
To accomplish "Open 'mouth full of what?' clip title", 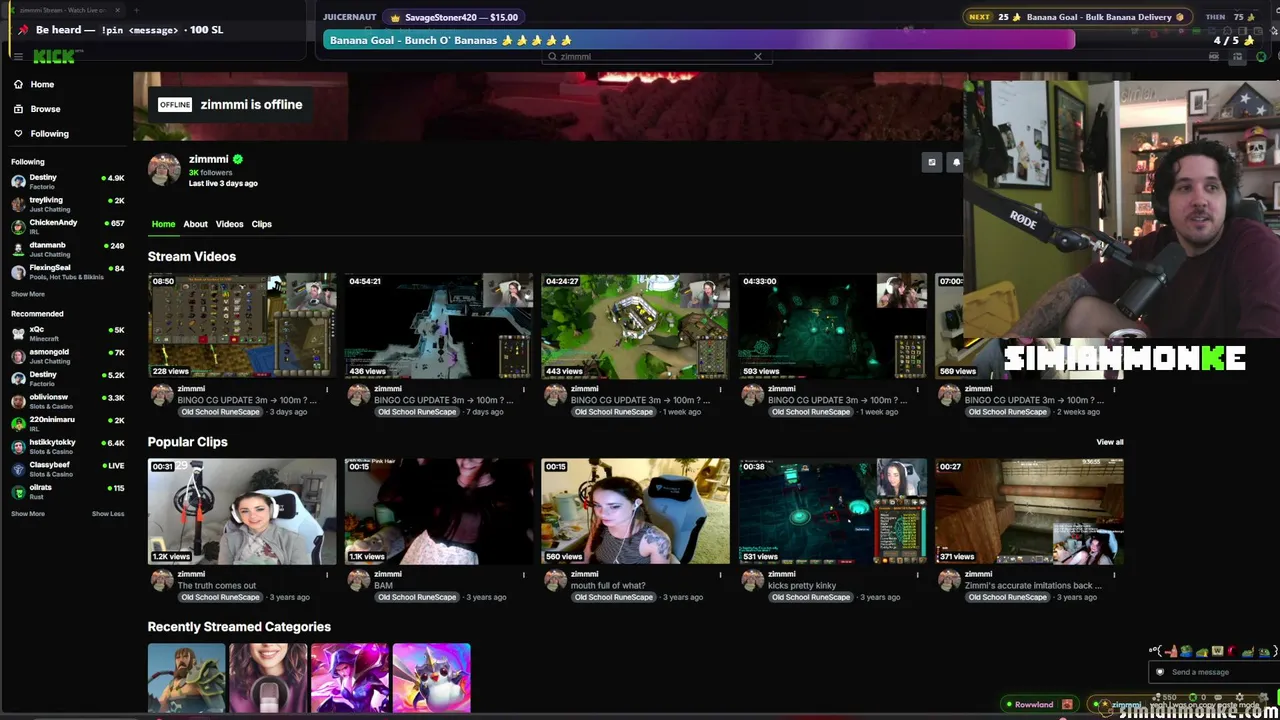I will point(608,586).
